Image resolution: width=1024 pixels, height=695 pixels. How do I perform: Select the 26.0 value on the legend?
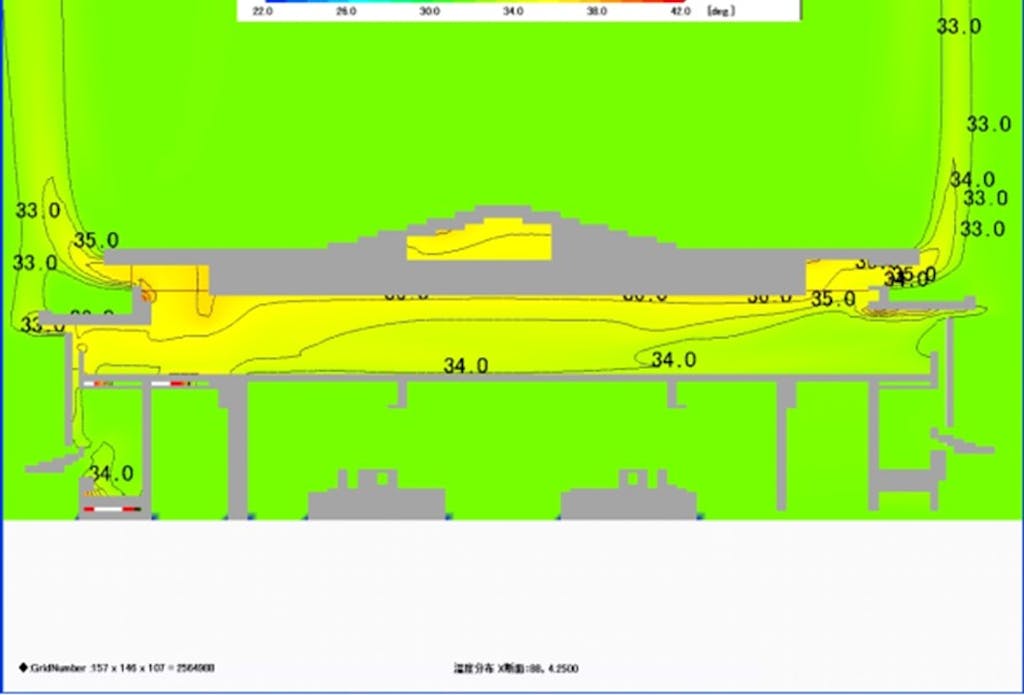click(x=347, y=11)
